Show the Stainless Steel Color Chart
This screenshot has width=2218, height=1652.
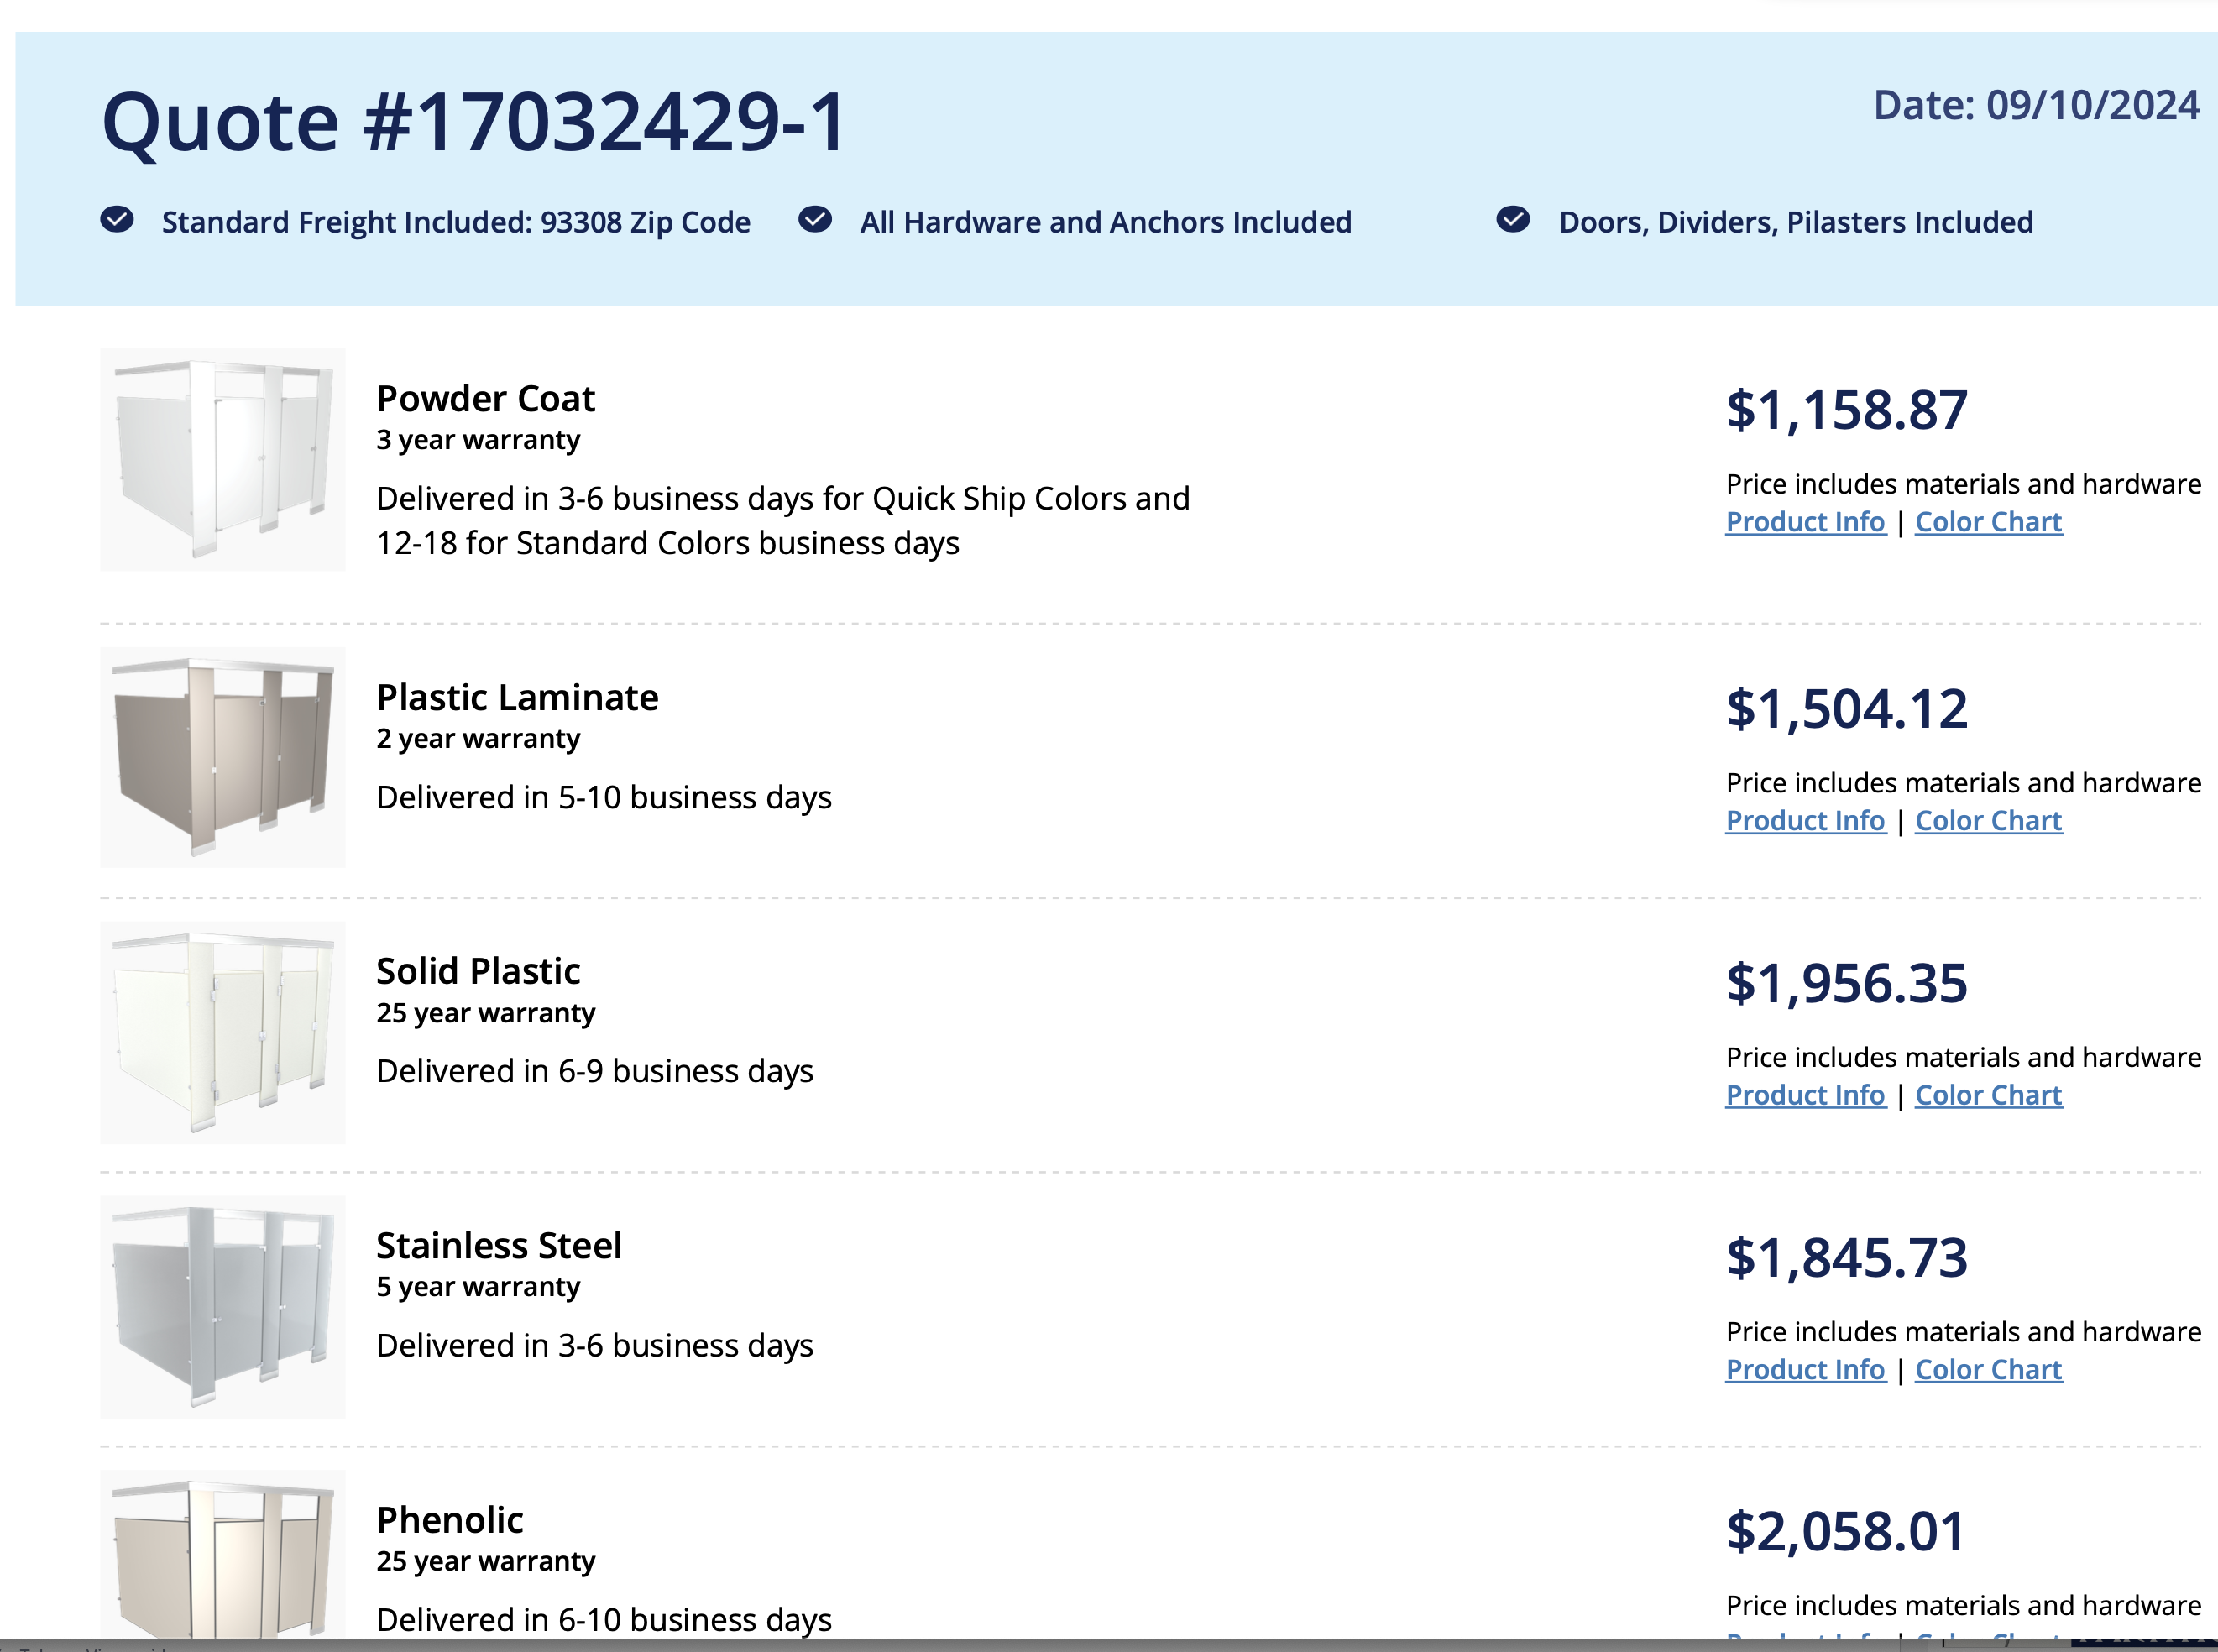click(x=1988, y=1370)
